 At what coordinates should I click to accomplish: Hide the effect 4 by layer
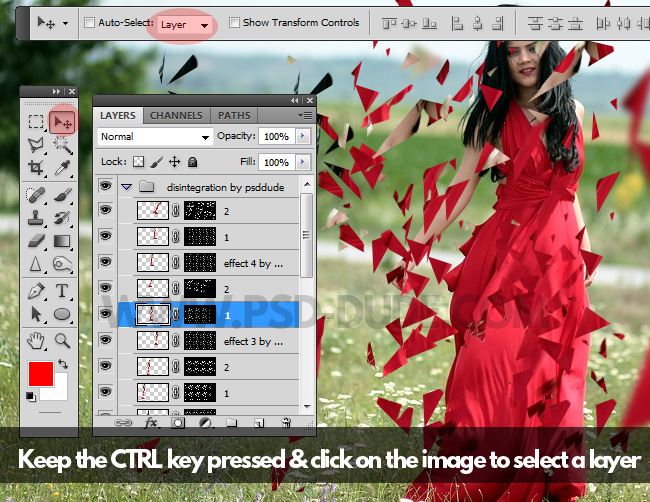(x=105, y=262)
